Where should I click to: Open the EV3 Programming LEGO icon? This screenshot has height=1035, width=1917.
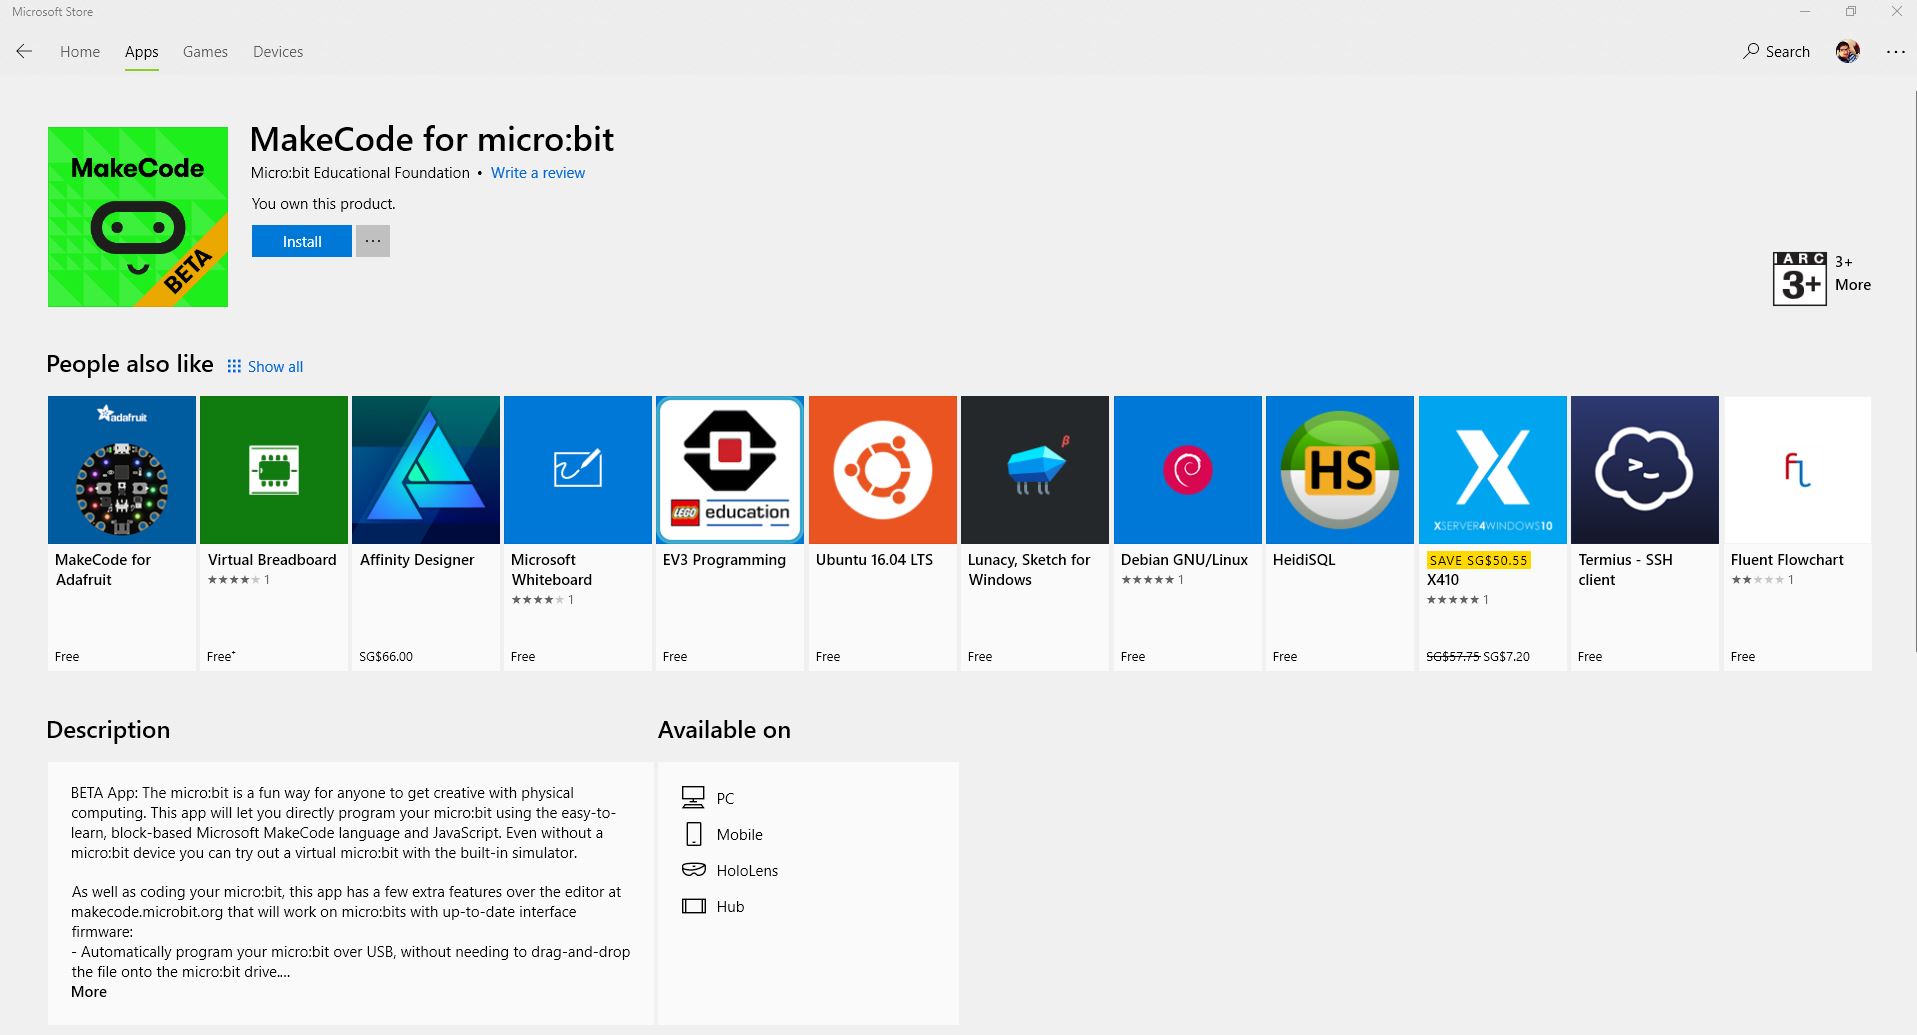(730, 470)
